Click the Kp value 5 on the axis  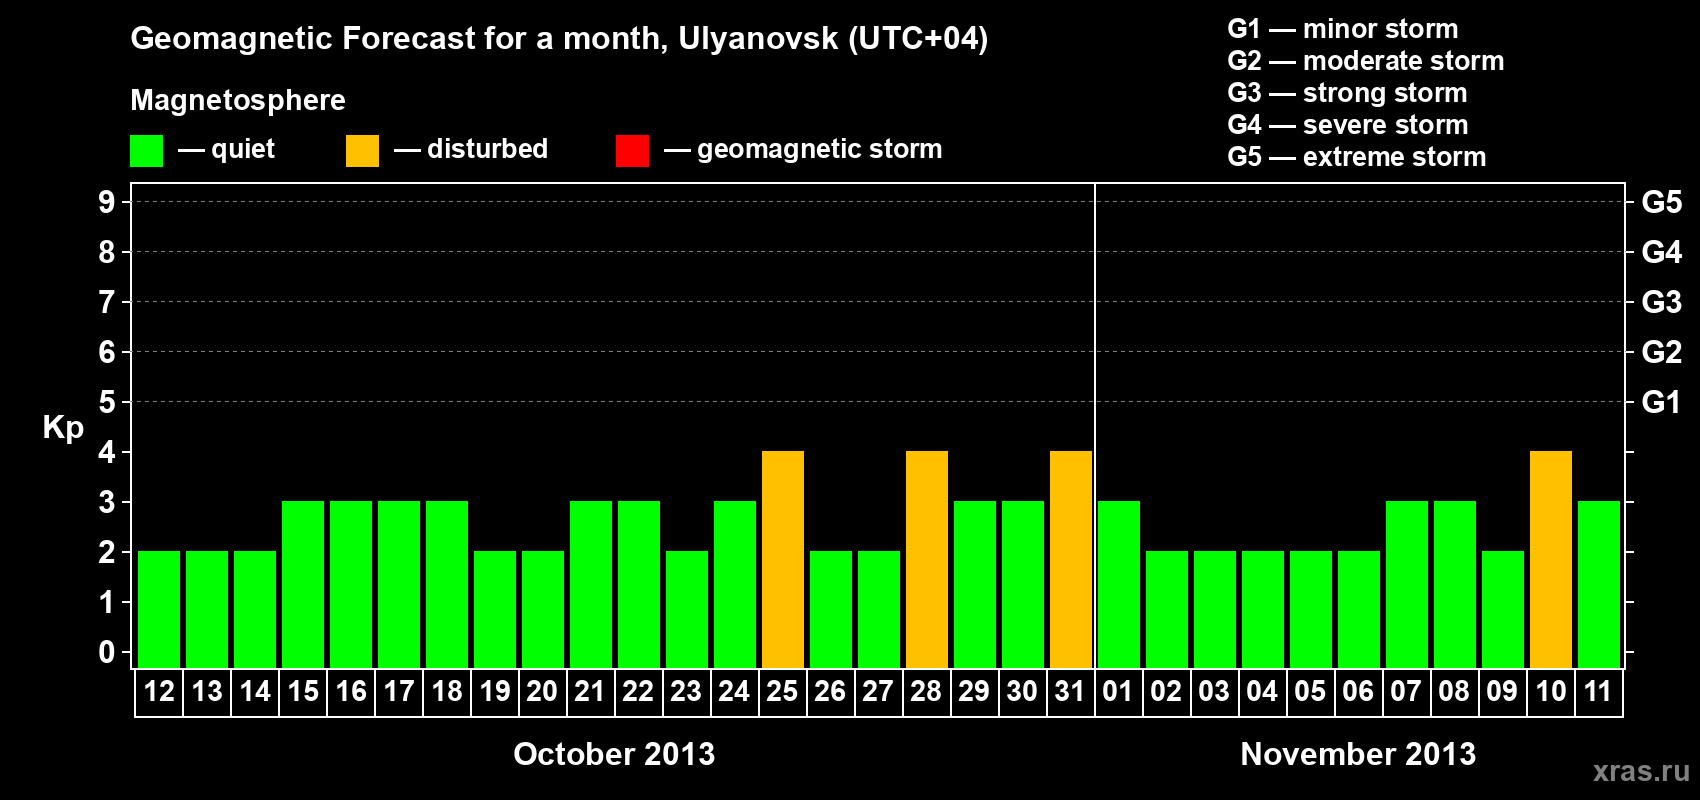pos(107,402)
